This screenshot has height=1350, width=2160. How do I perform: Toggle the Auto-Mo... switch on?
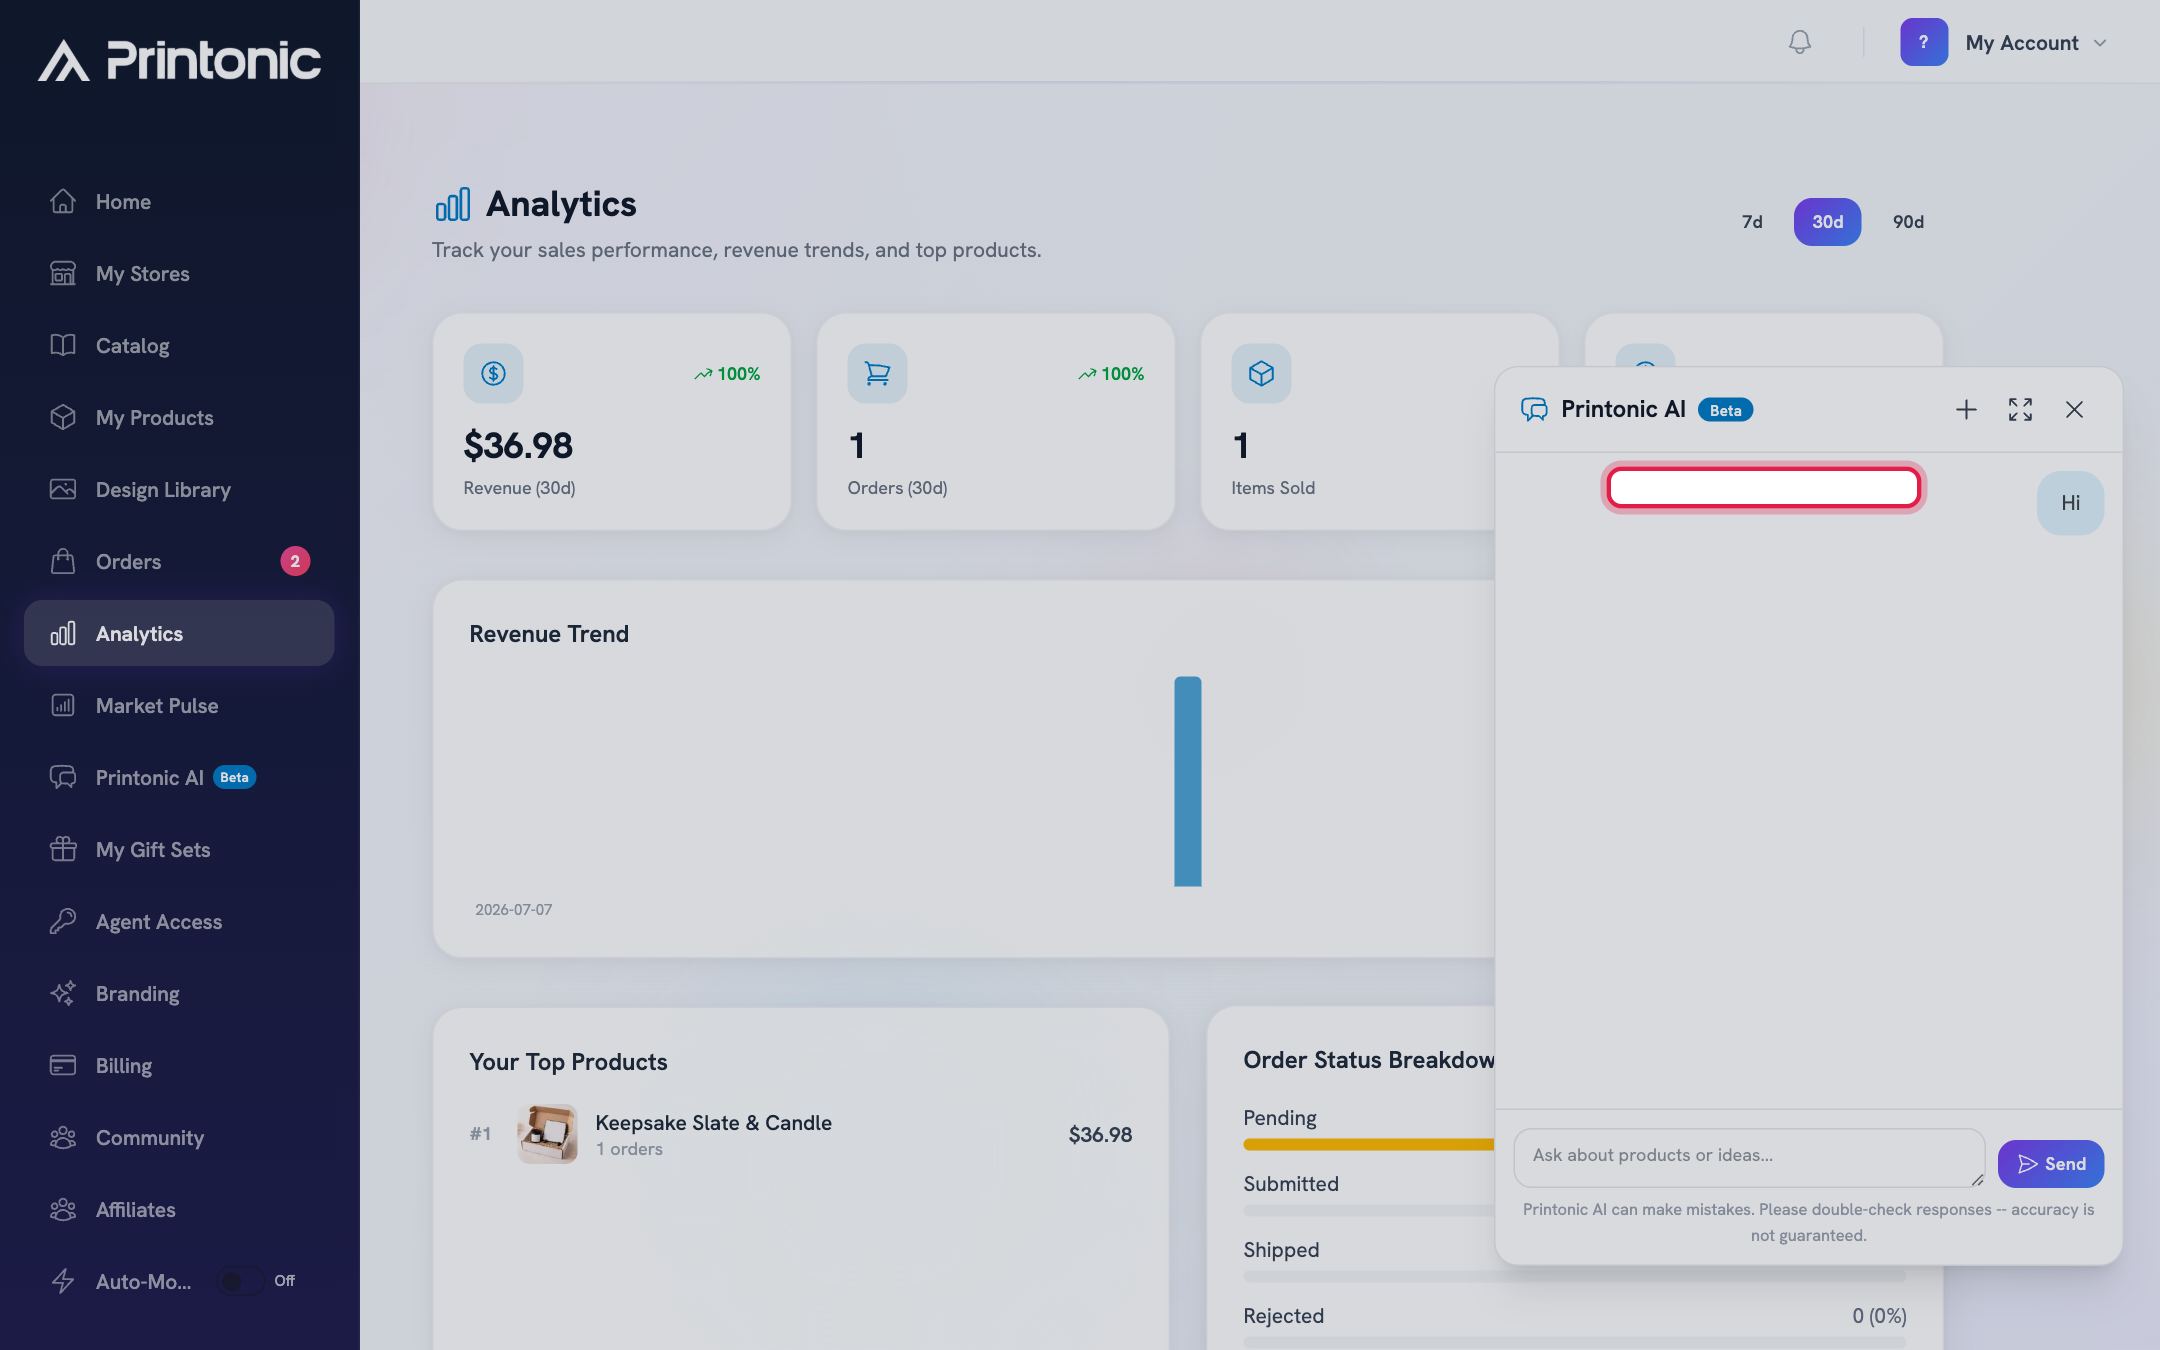click(241, 1281)
